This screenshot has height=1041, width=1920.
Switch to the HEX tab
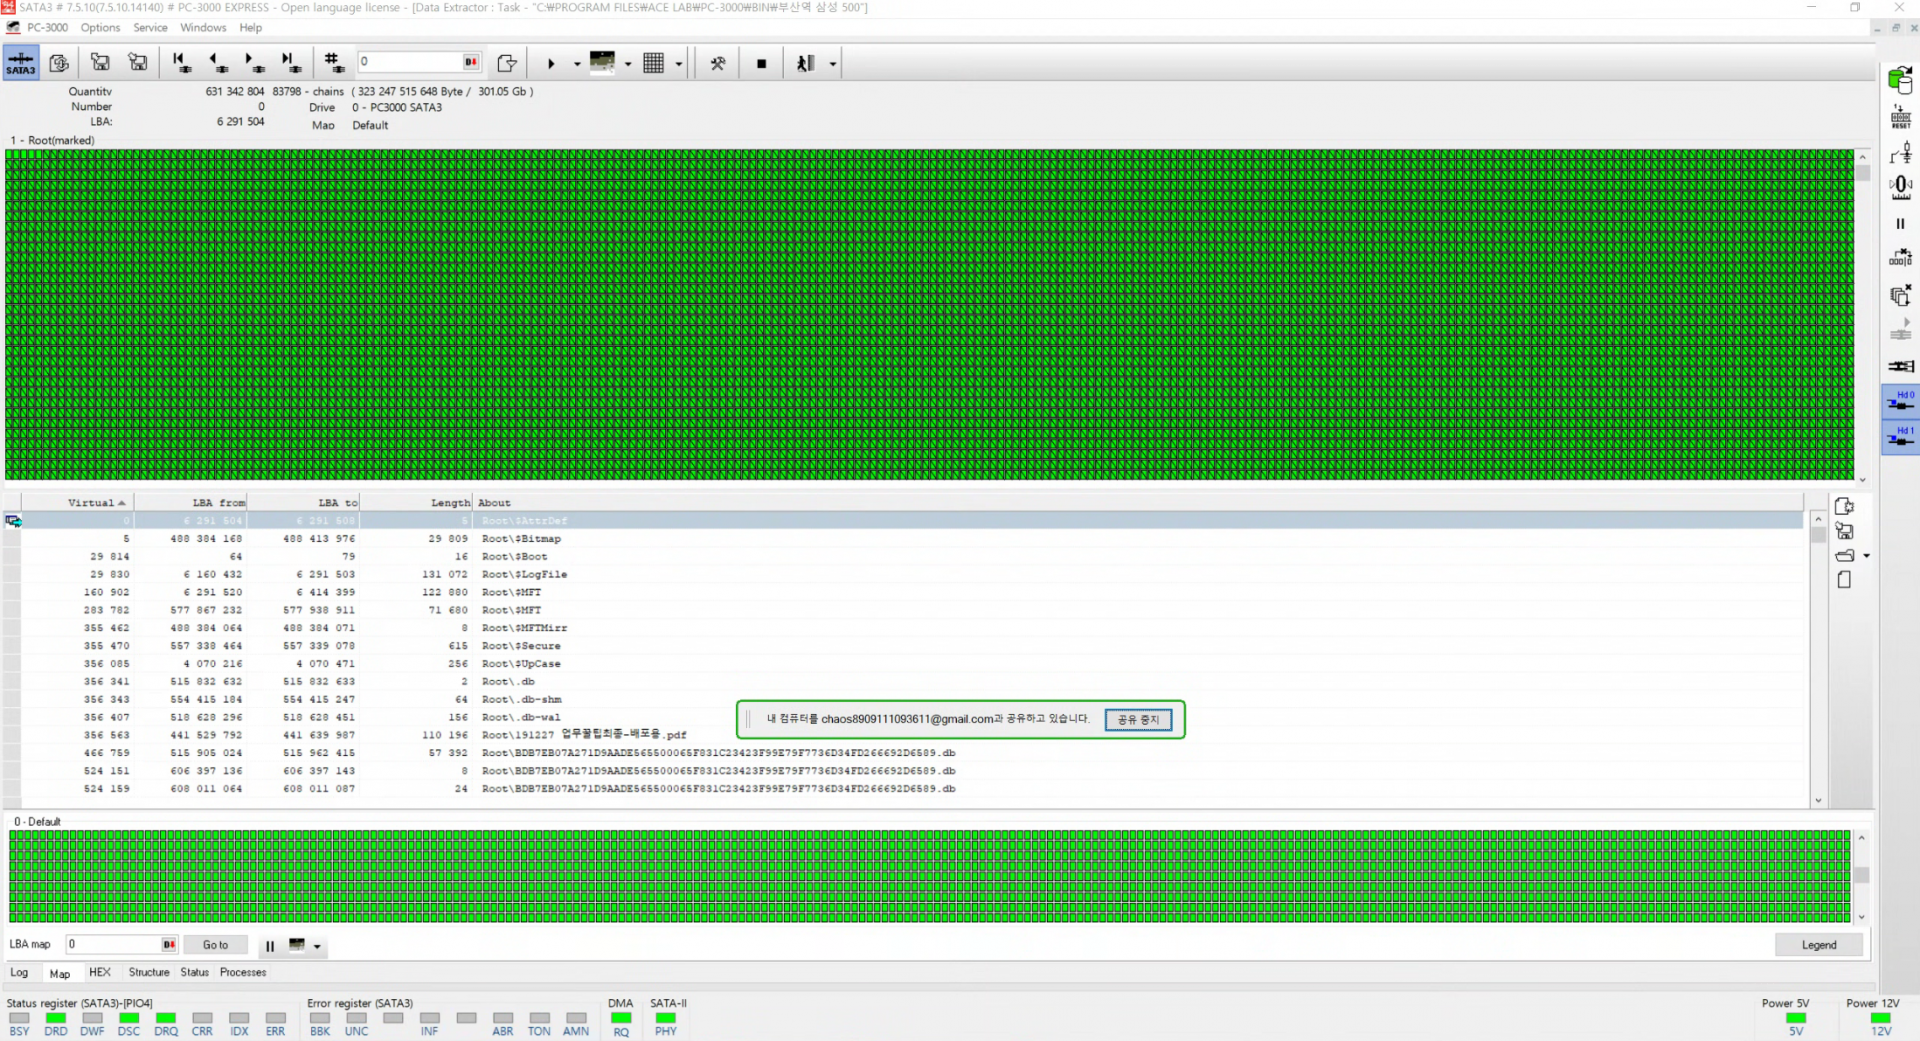click(100, 972)
